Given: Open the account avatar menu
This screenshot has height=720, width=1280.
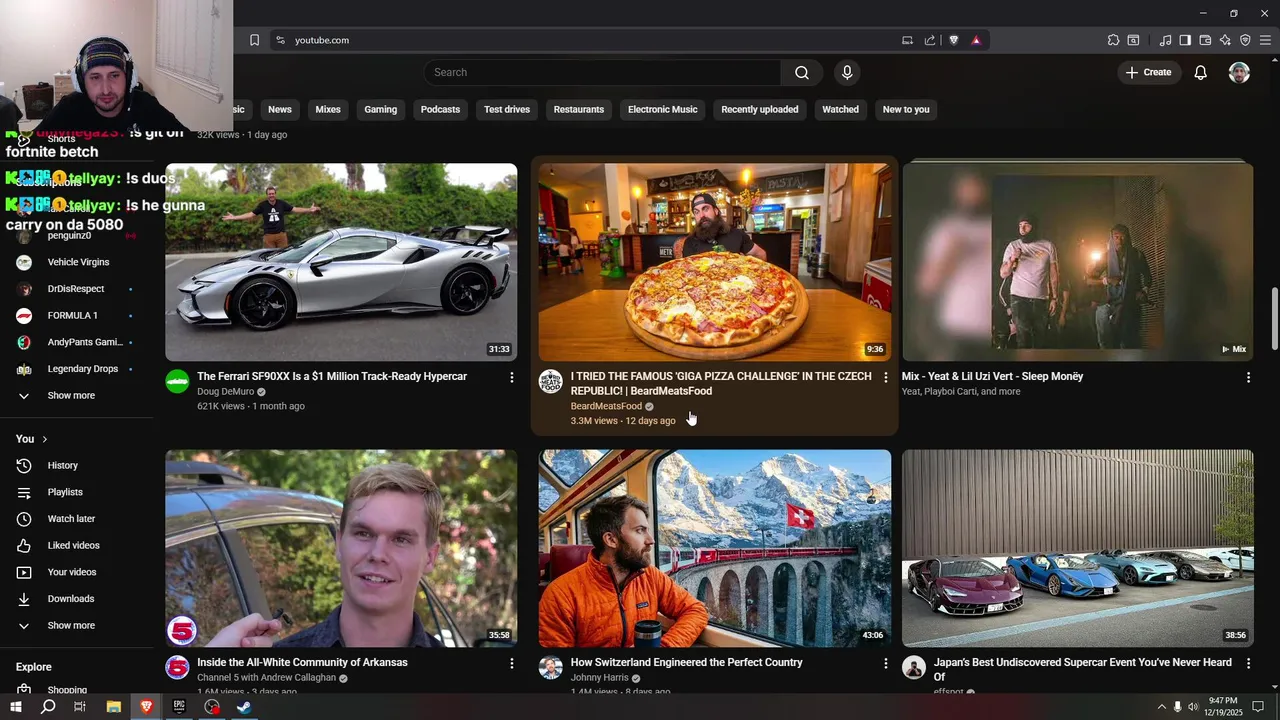Looking at the screenshot, I should [1239, 72].
